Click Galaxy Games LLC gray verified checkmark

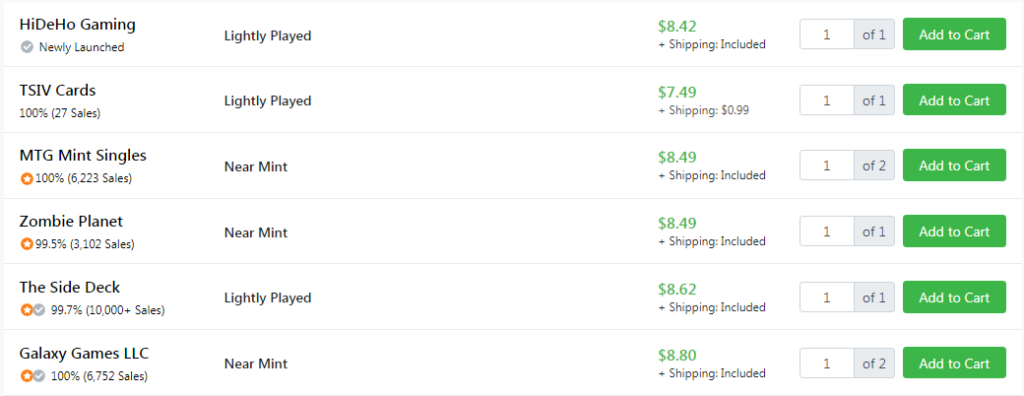click(x=39, y=376)
